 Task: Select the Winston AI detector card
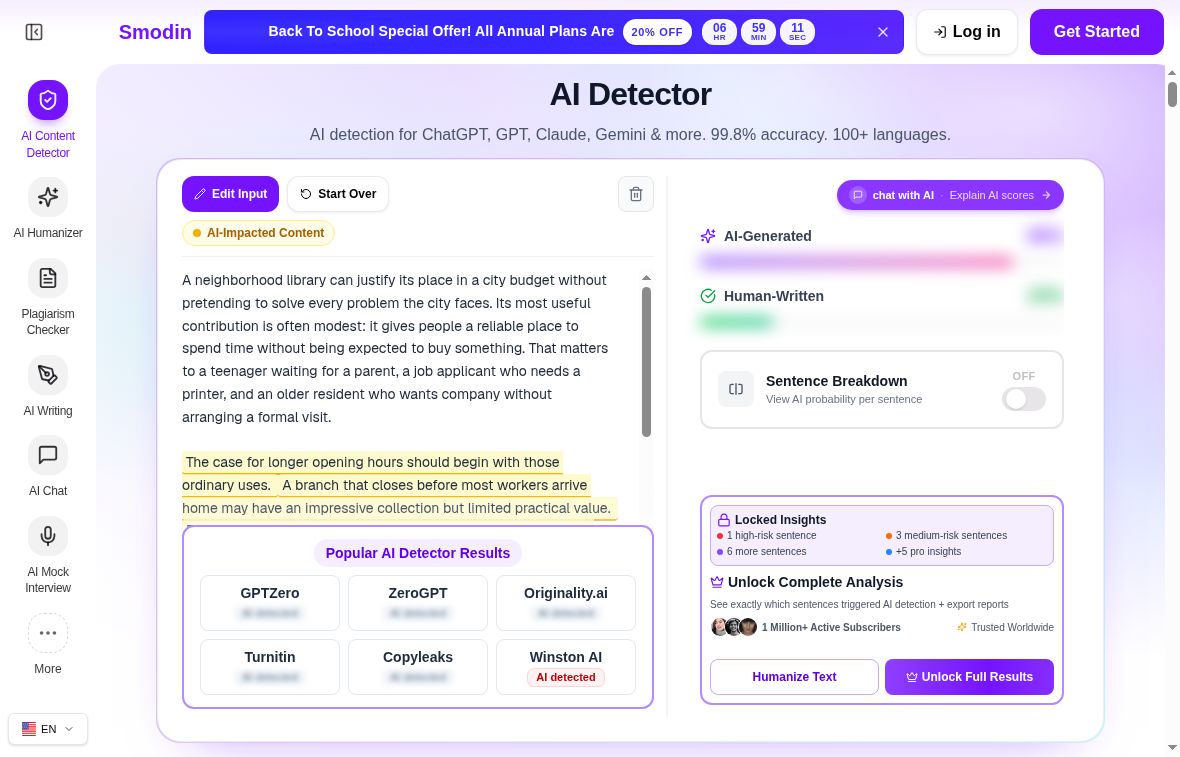point(566,667)
